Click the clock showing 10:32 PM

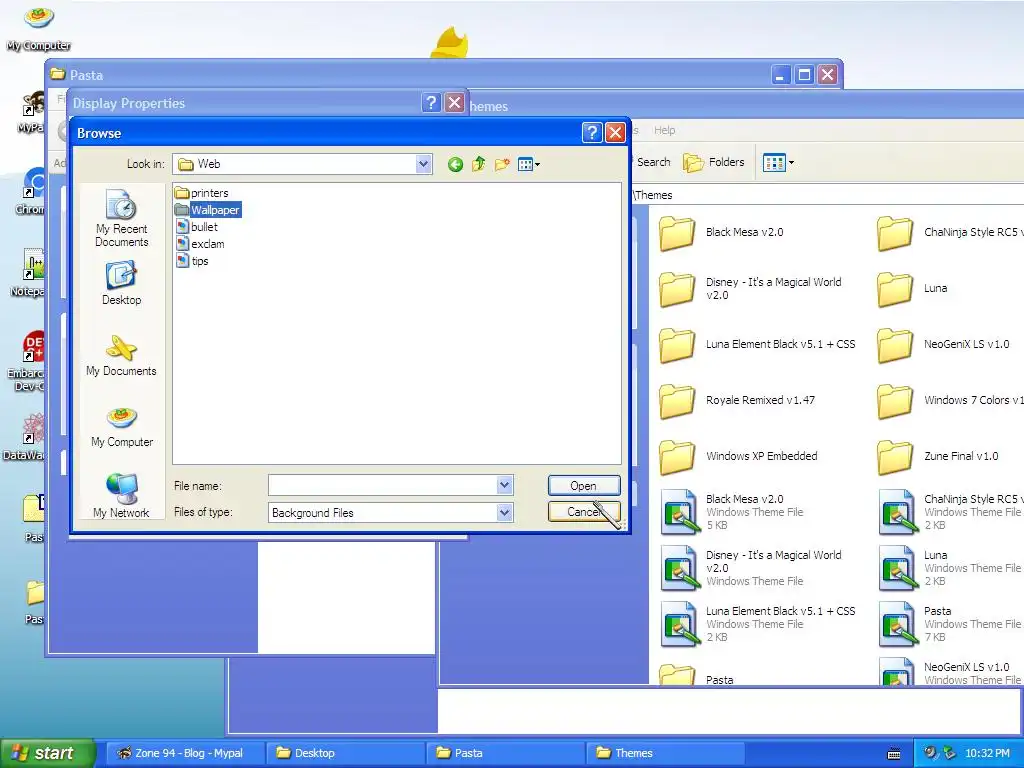point(987,753)
